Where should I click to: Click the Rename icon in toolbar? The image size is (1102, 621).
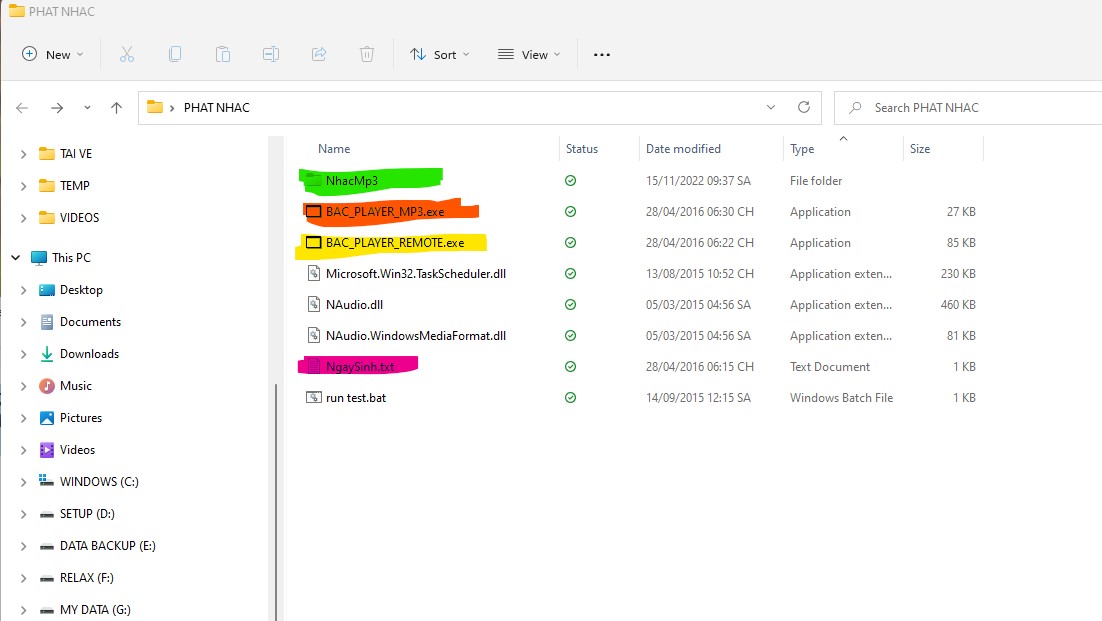[x=271, y=55]
